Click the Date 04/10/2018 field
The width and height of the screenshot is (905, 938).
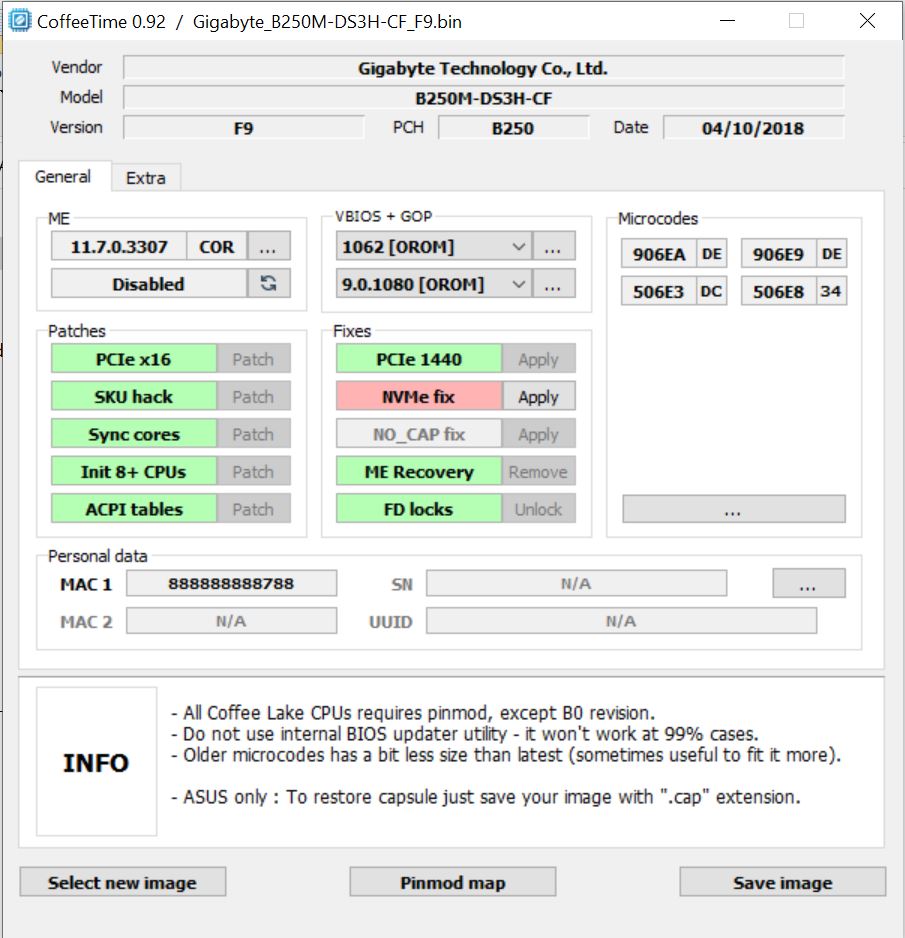(x=753, y=127)
